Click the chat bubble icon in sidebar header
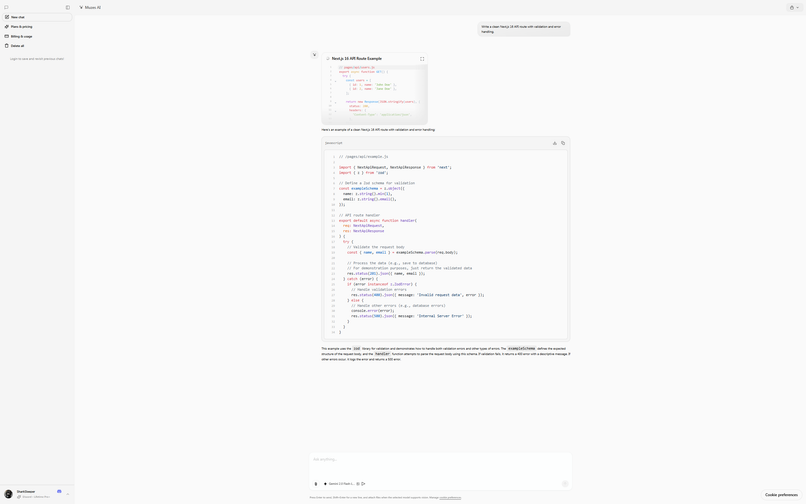This screenshot has width=806, height=504. pos(6,7)
